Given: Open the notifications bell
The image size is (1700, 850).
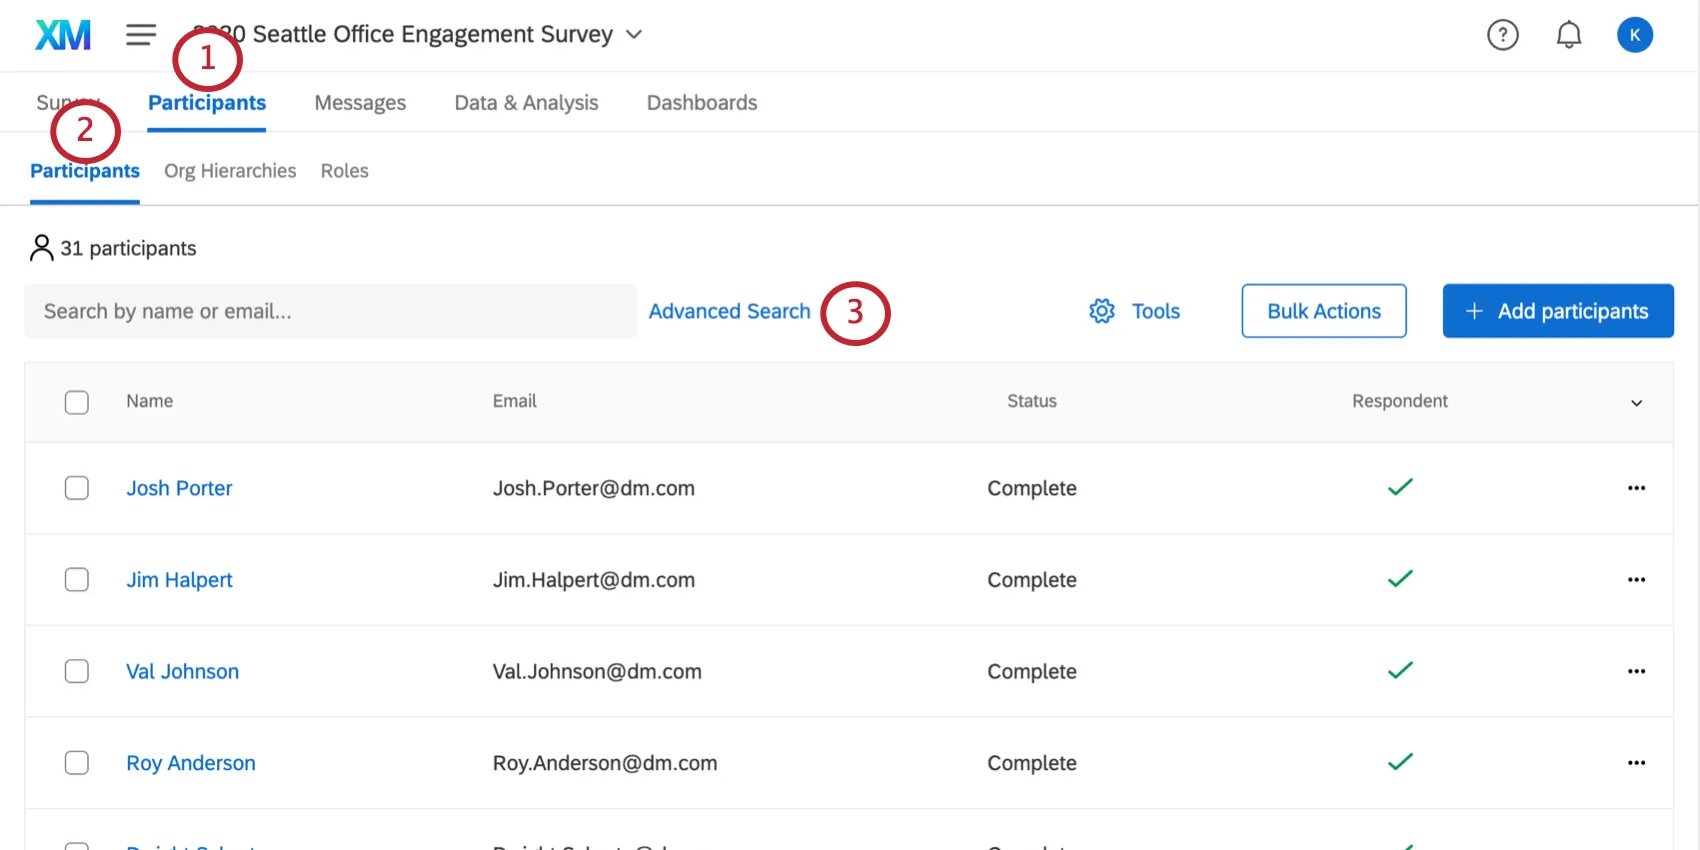Looking at the screenshot, I should [x=1568, y=35].
